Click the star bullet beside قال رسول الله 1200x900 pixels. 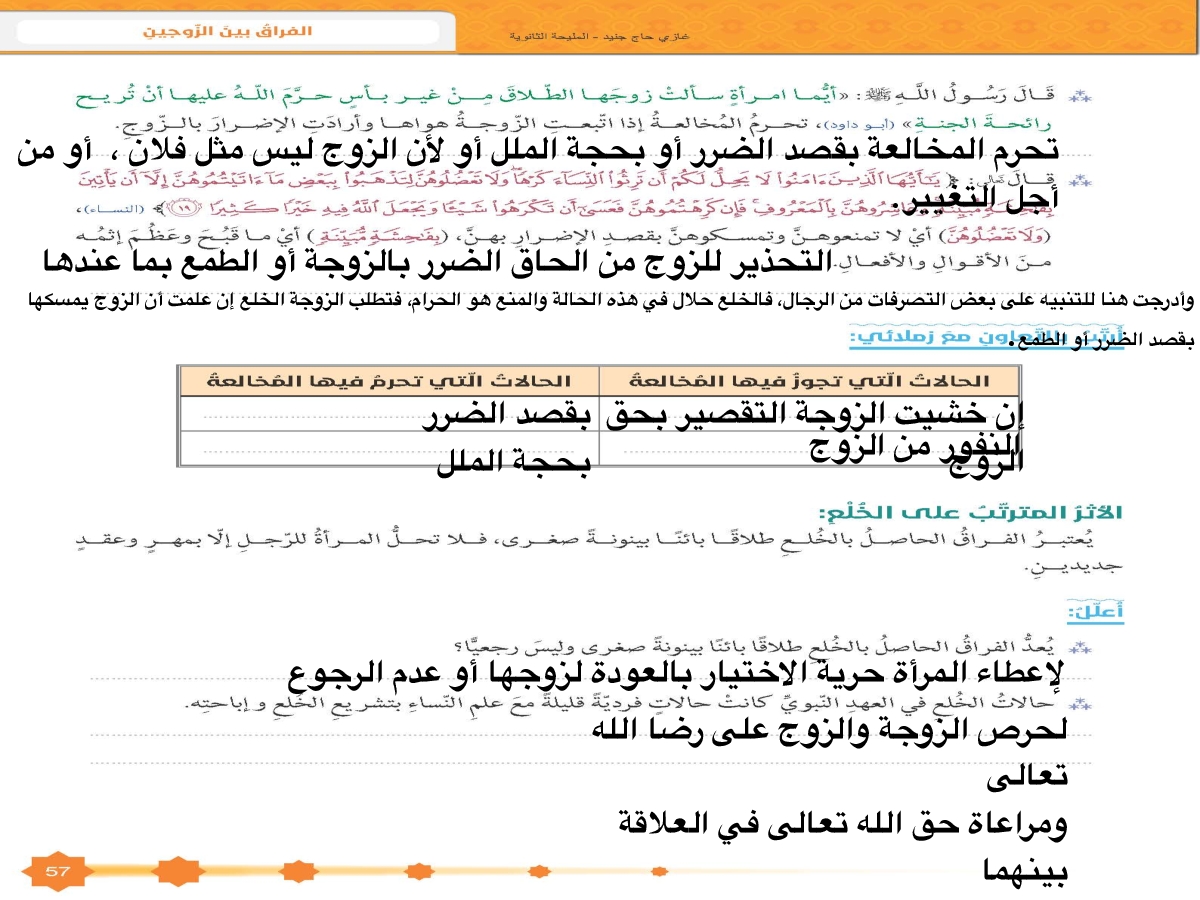coord(1079,96)
